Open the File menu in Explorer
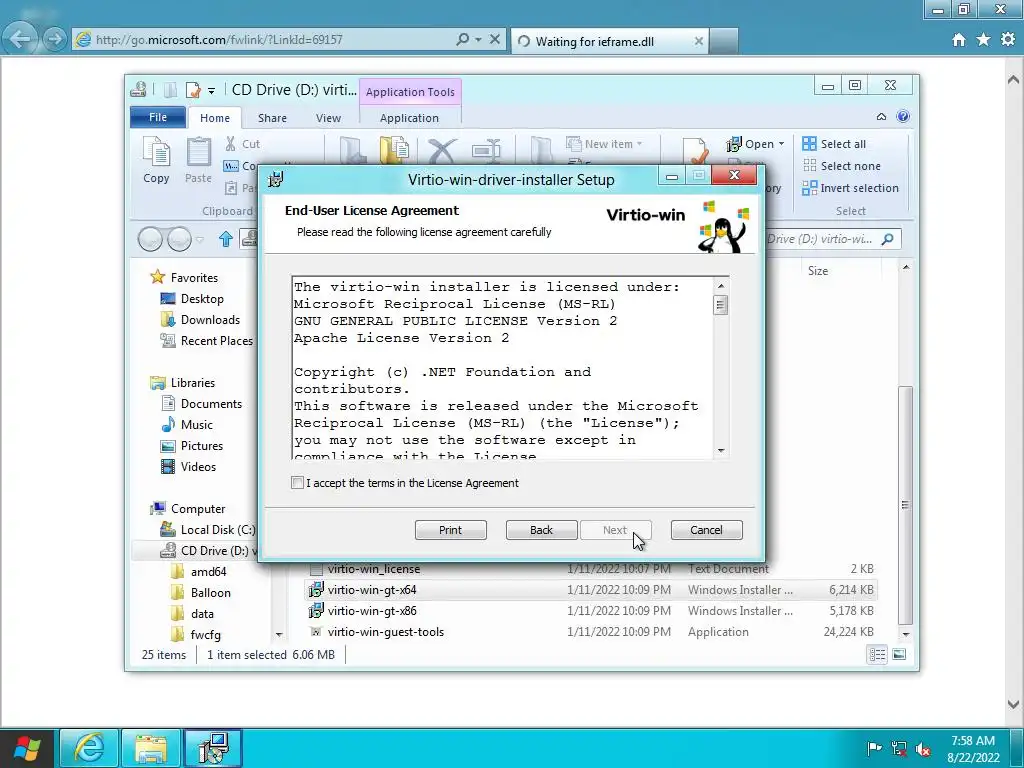 pos(158,117)
